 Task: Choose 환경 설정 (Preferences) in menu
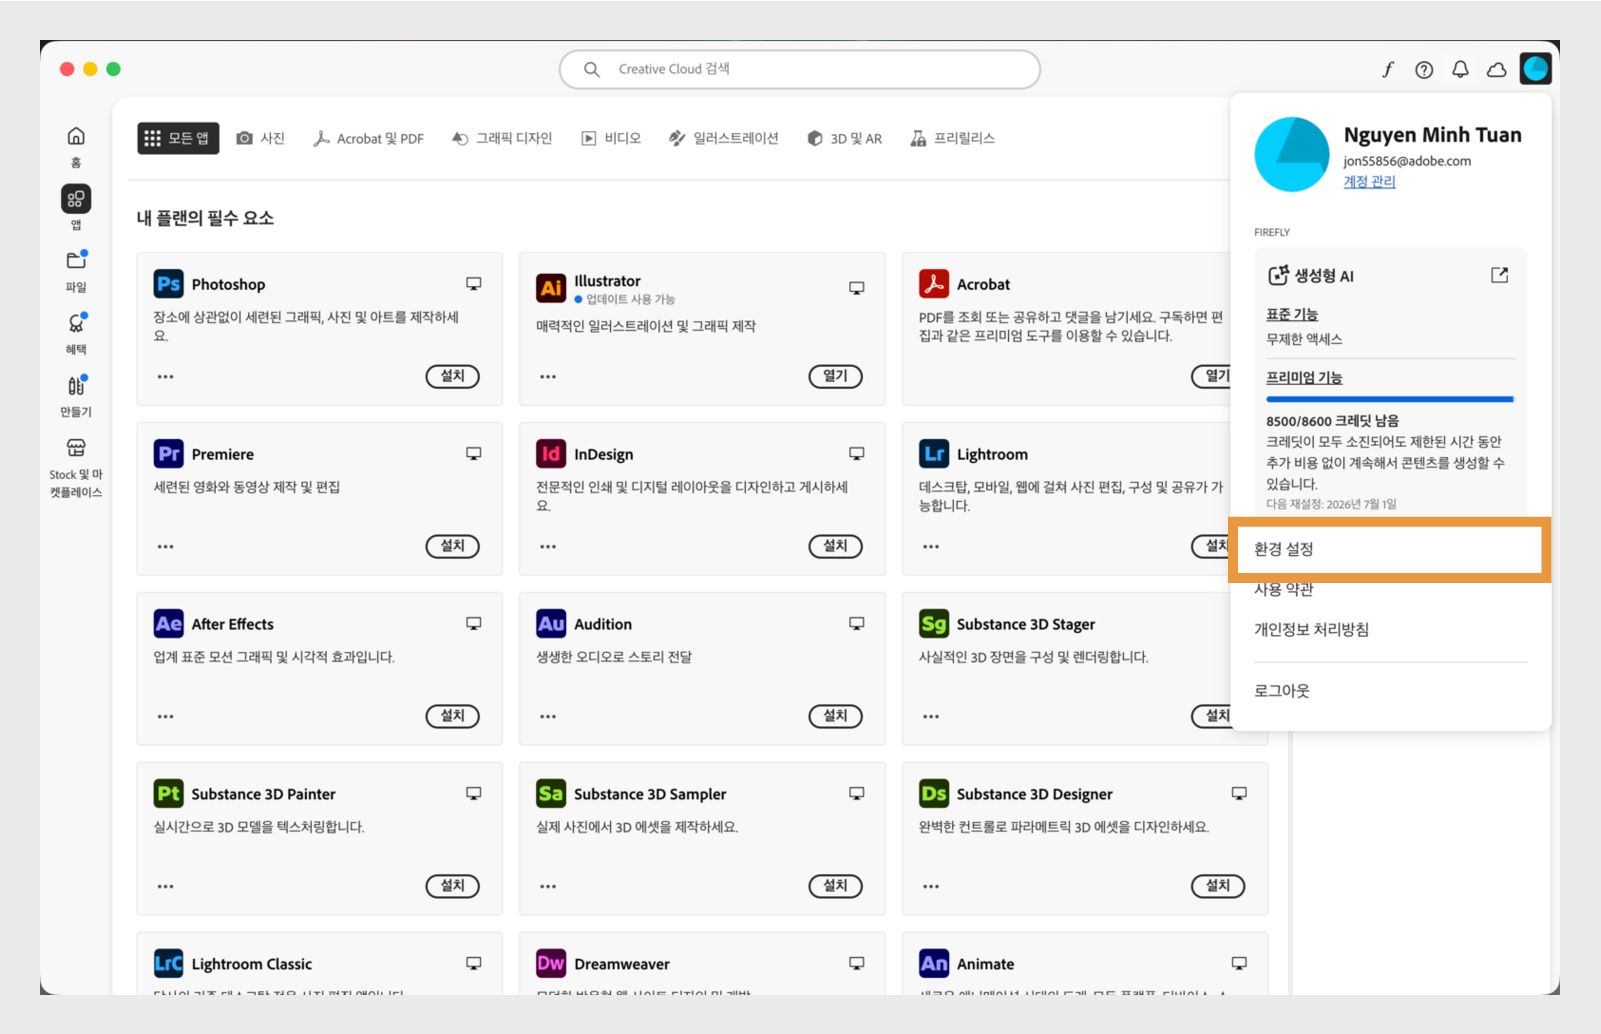[1390, 549]
